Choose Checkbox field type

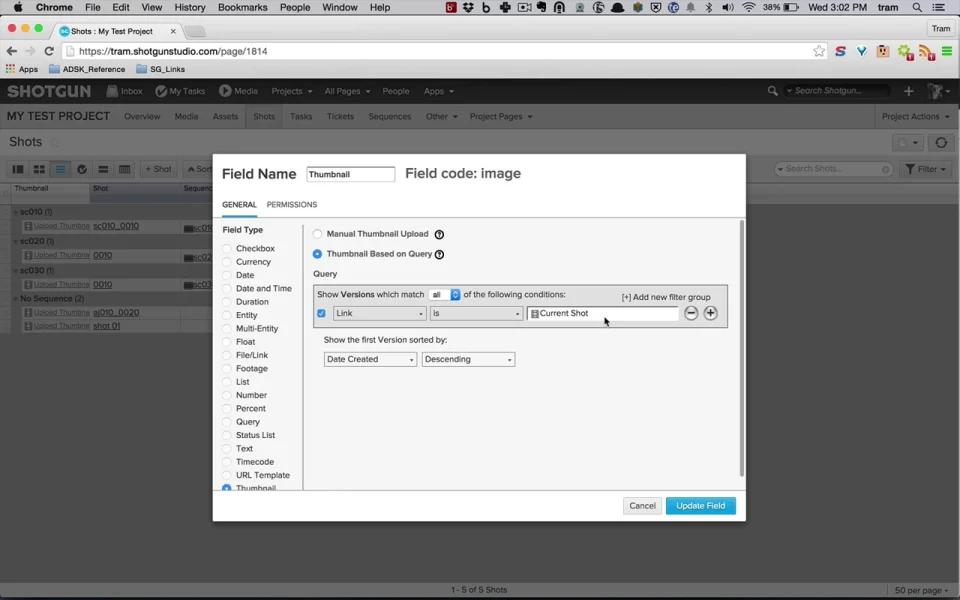227,248
